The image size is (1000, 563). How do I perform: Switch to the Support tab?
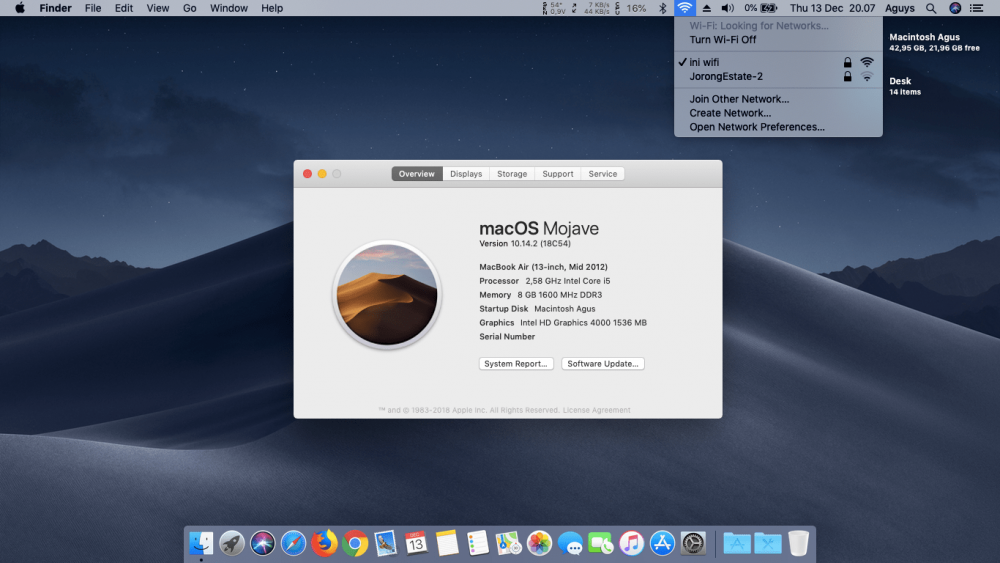click(558, 173)
